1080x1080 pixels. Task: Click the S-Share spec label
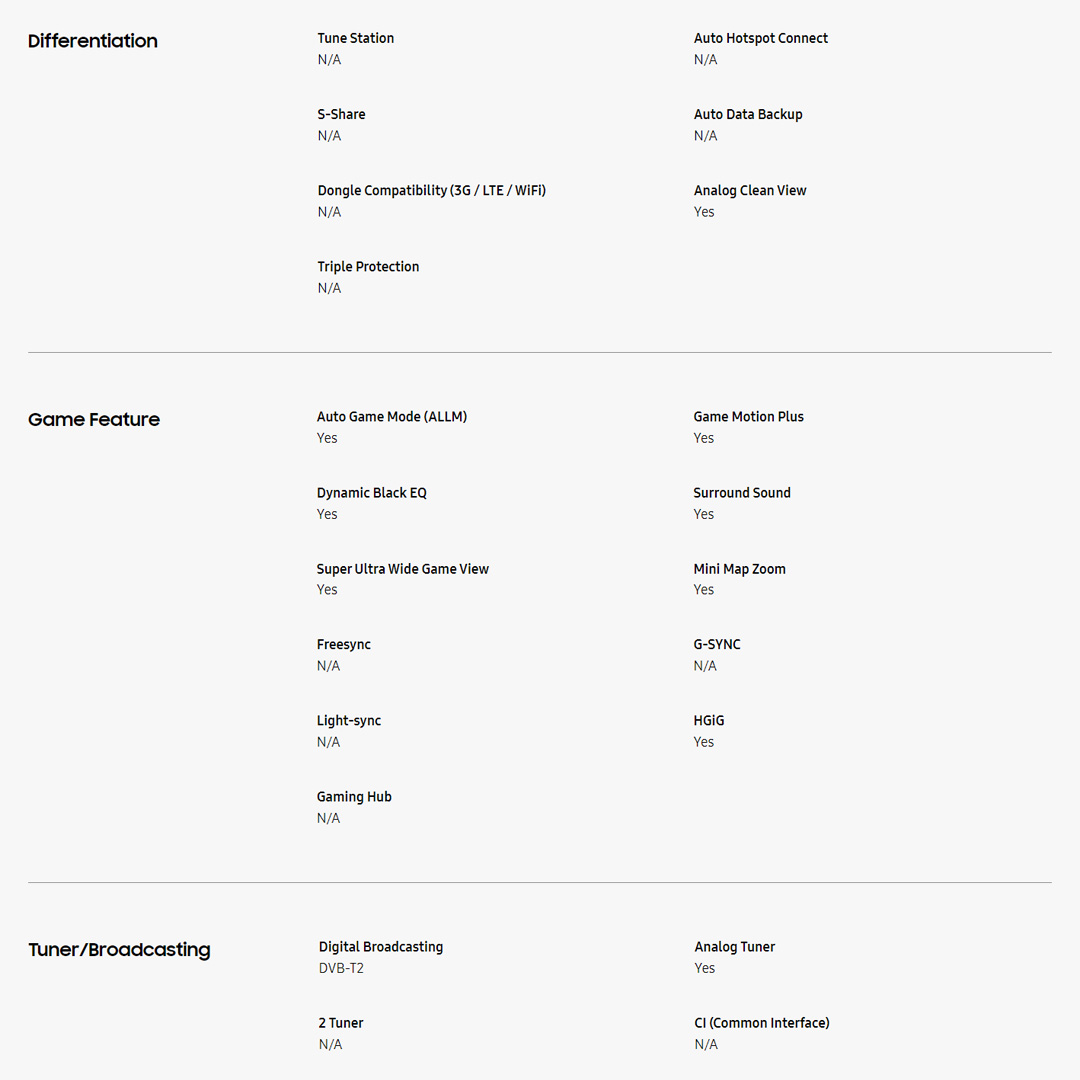(x=341, y=114)
